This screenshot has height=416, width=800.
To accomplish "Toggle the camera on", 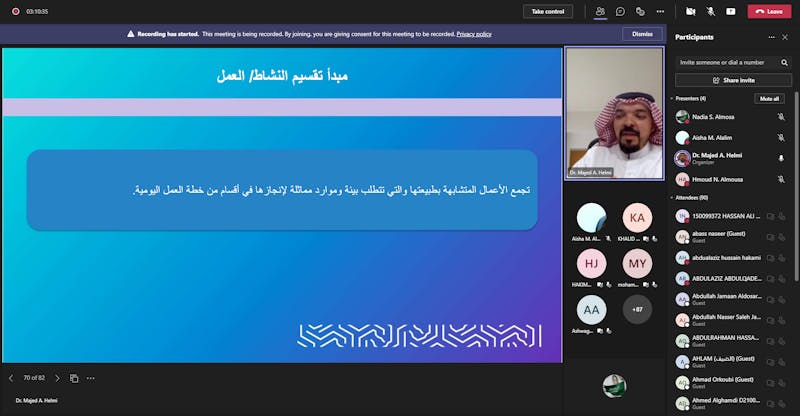I will click(690, 11).
